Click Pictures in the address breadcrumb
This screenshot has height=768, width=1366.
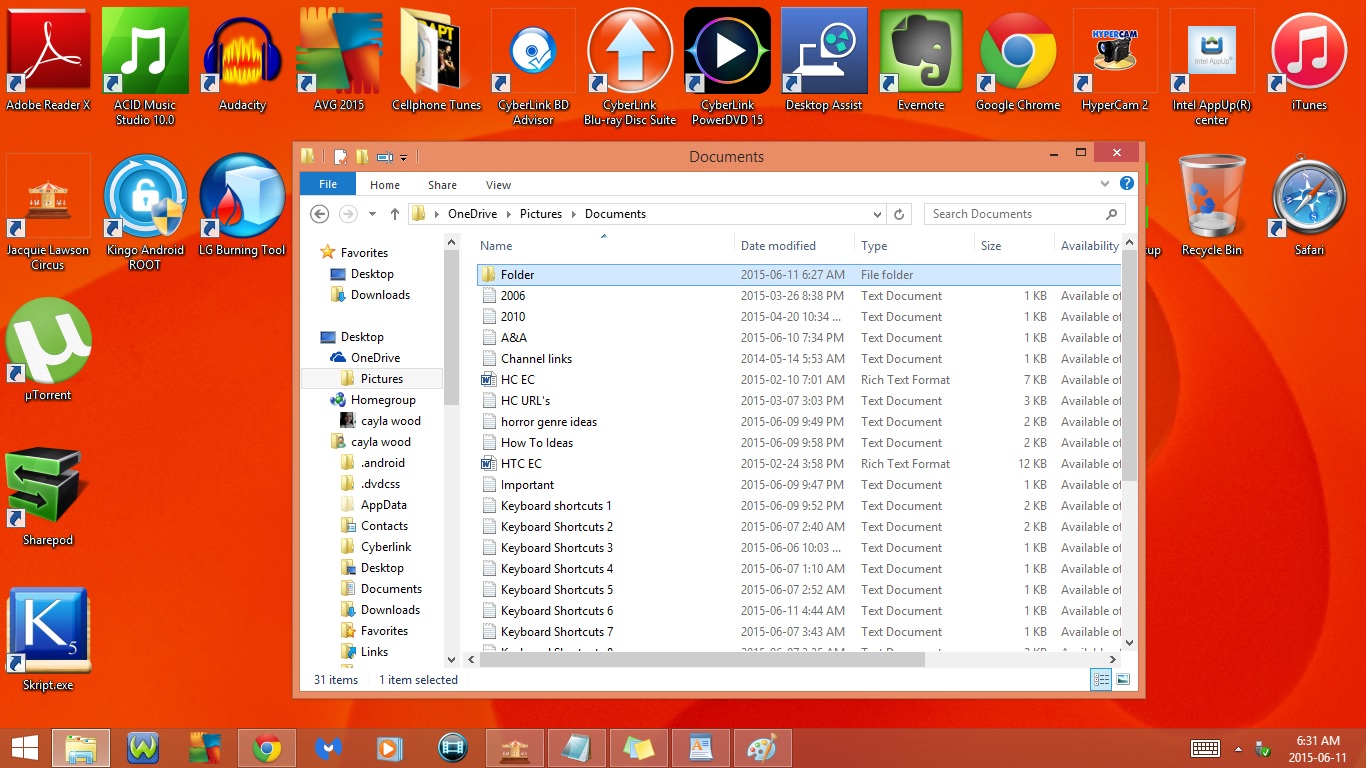point(541,214)
